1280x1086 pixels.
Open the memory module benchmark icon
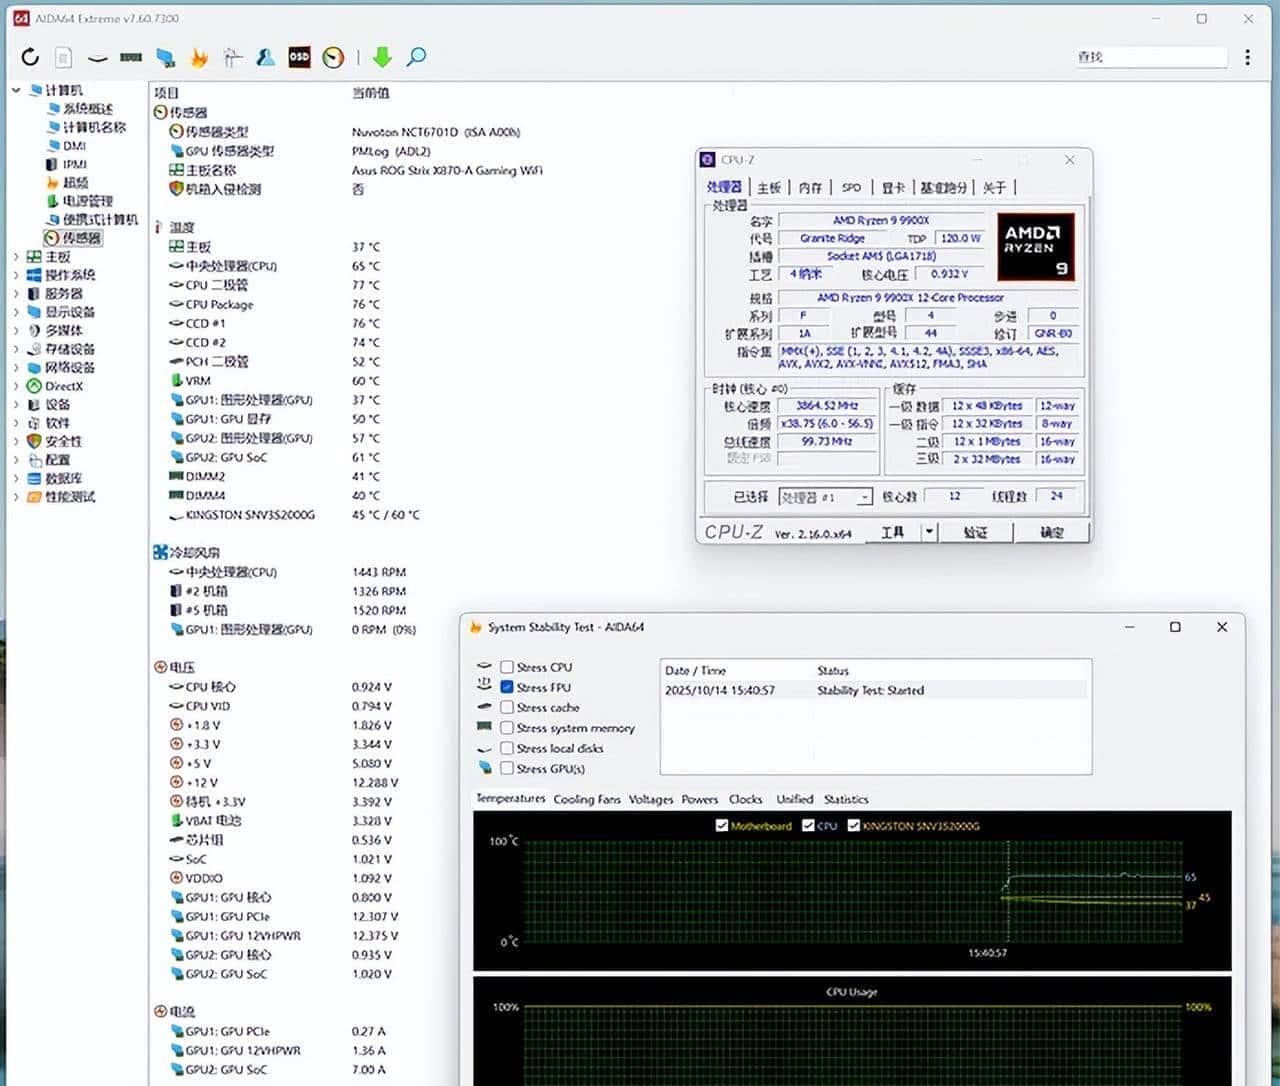131,58
